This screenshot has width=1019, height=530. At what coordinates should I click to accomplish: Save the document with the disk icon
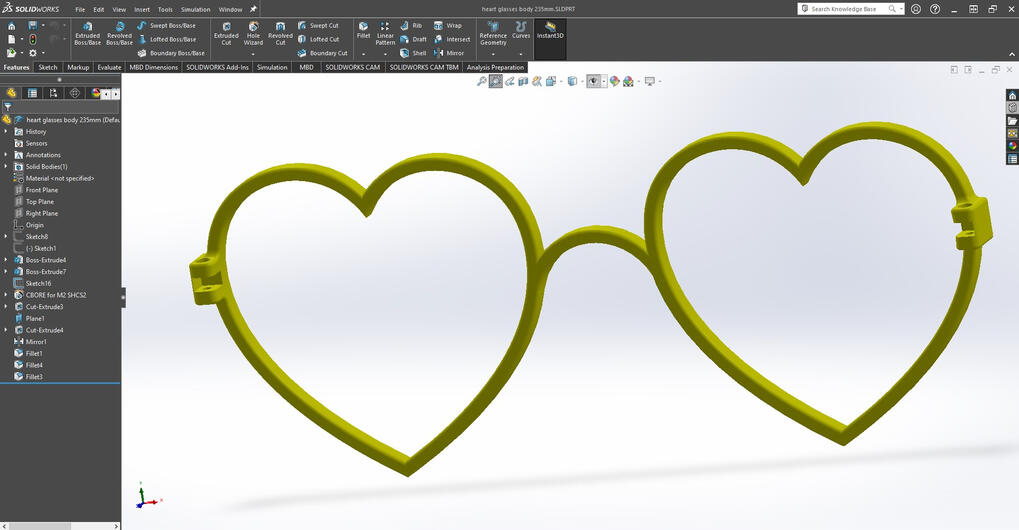[x=32, y=25]
